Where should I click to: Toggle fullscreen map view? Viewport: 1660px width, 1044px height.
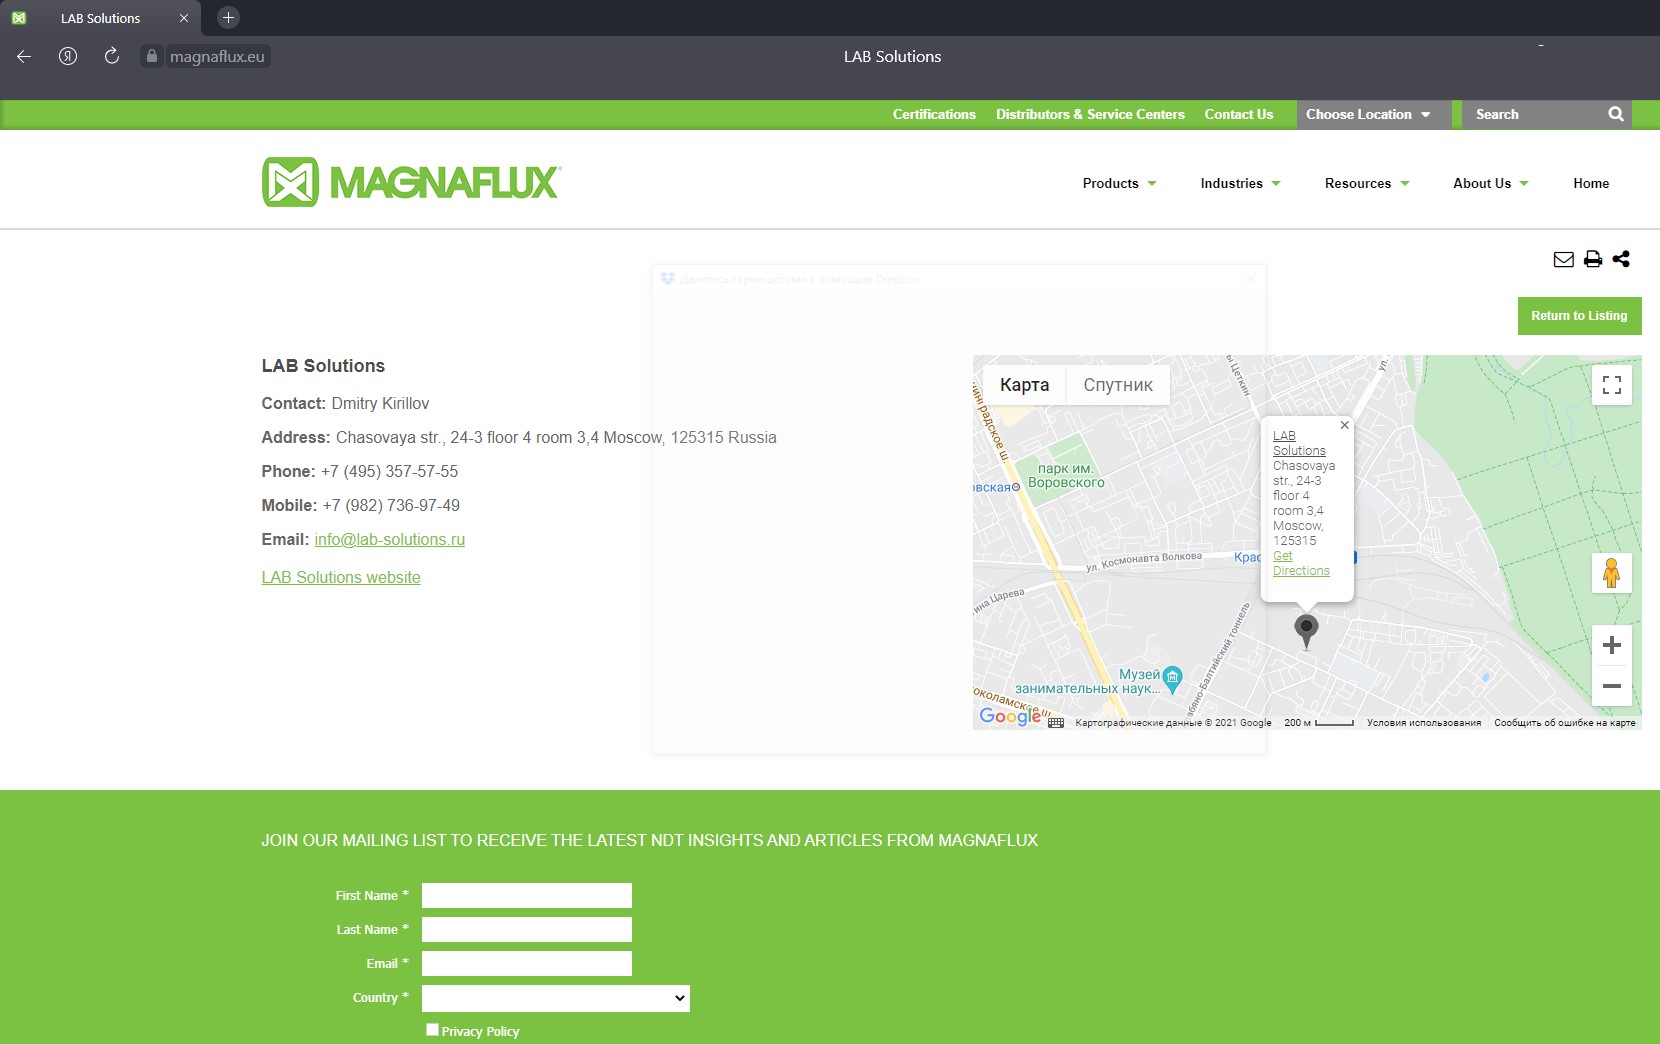pyautogui.click(x=1612, y=385)
